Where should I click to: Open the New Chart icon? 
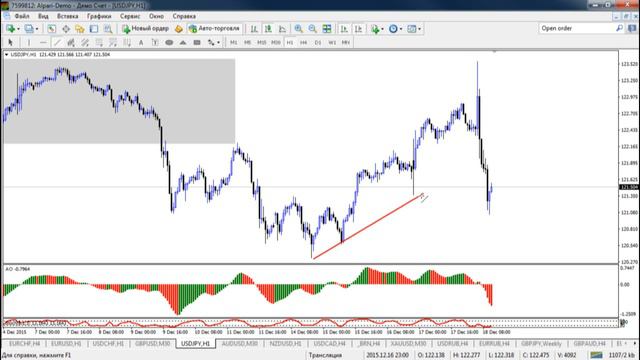click(x=10, y=29)
